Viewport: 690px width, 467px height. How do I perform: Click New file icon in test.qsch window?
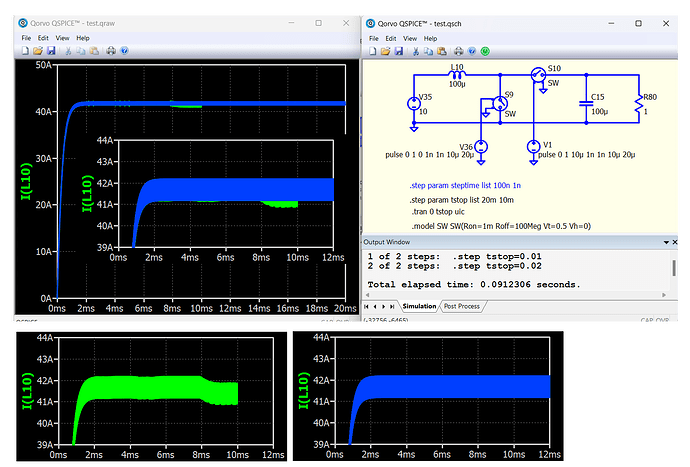pyautogui.click(x=373, y=51)
